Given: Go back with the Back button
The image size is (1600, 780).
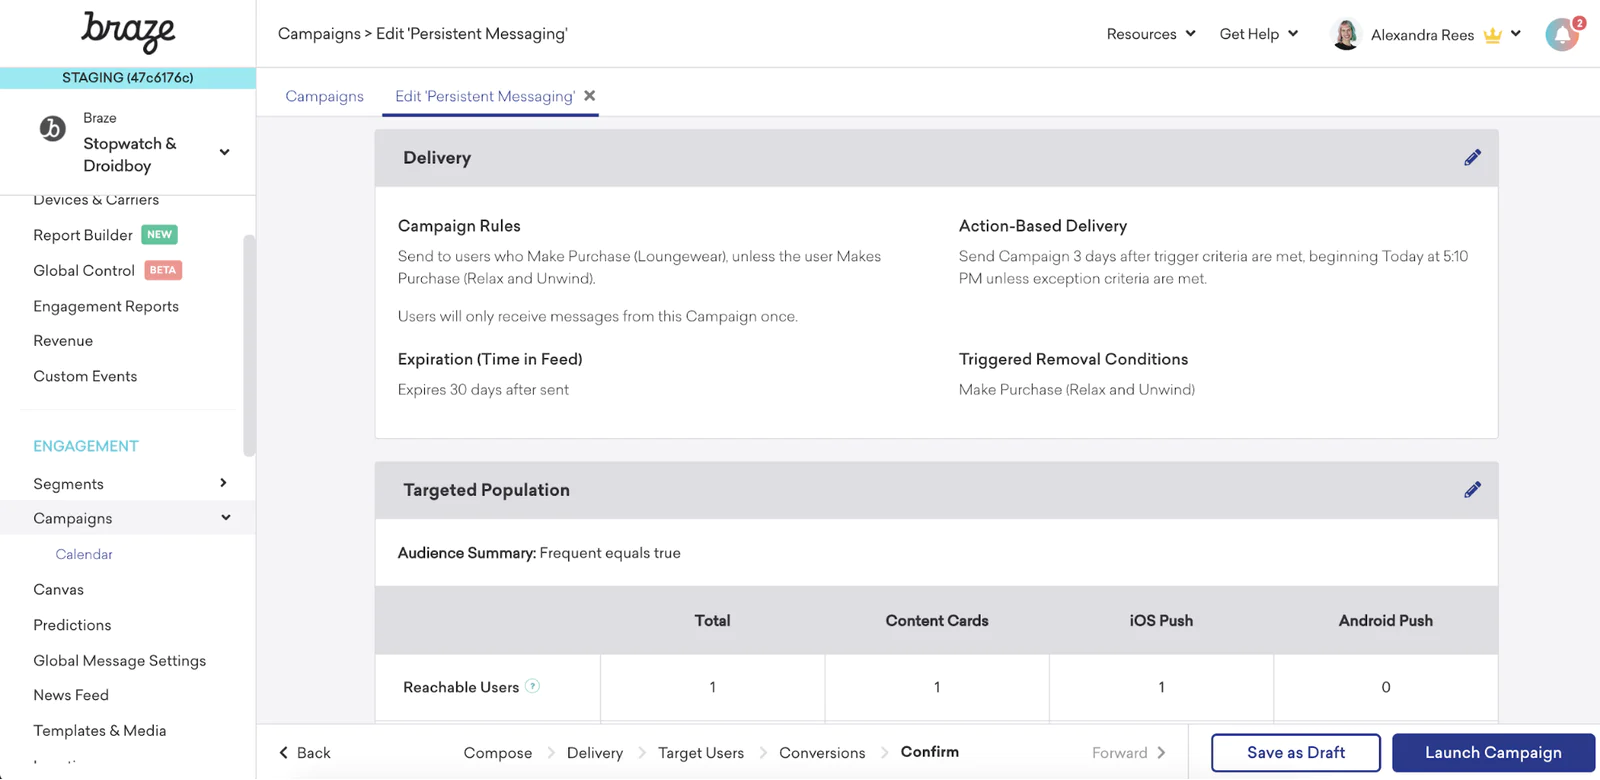Looking at the screenshot, I should click(305, 753).
